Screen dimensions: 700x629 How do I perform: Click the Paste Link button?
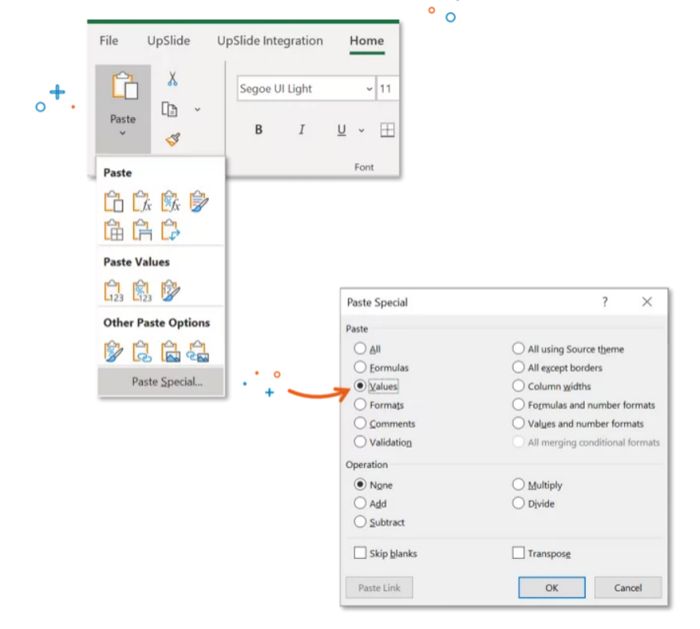tap(379, 587)
